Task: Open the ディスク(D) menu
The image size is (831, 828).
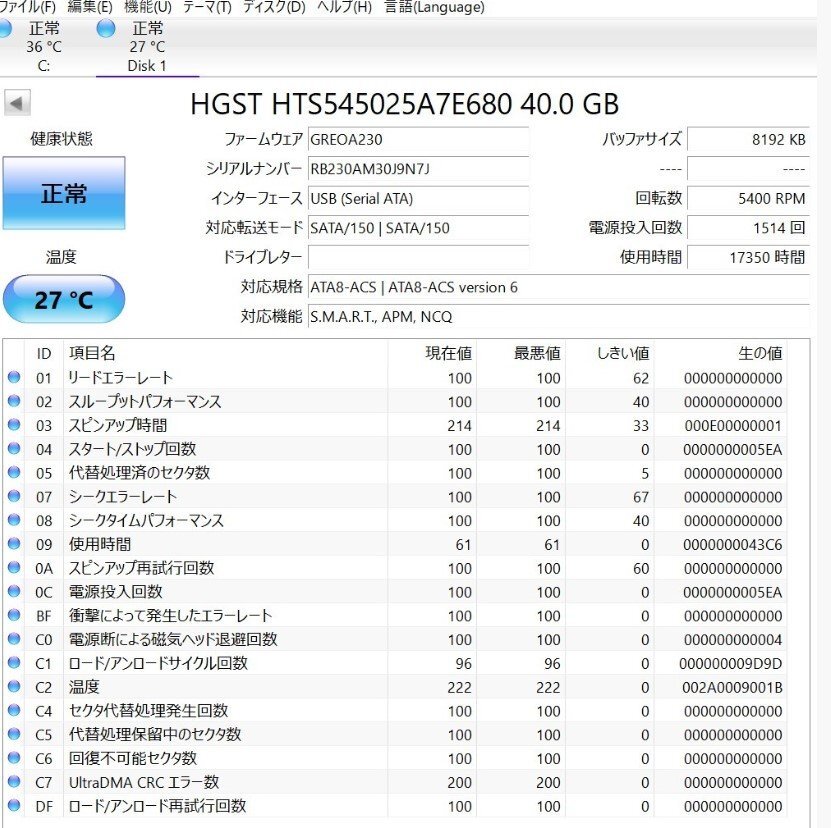Action: 274,7
